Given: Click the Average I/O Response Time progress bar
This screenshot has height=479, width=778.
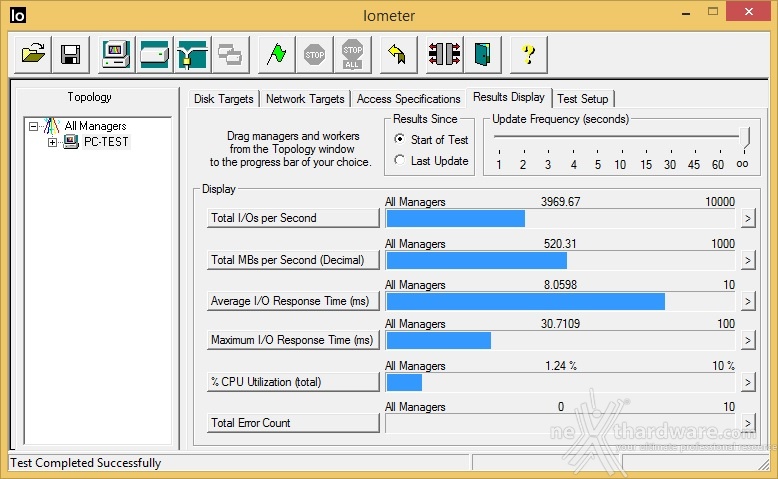Looking at the screenshot, I should [560, 301].
